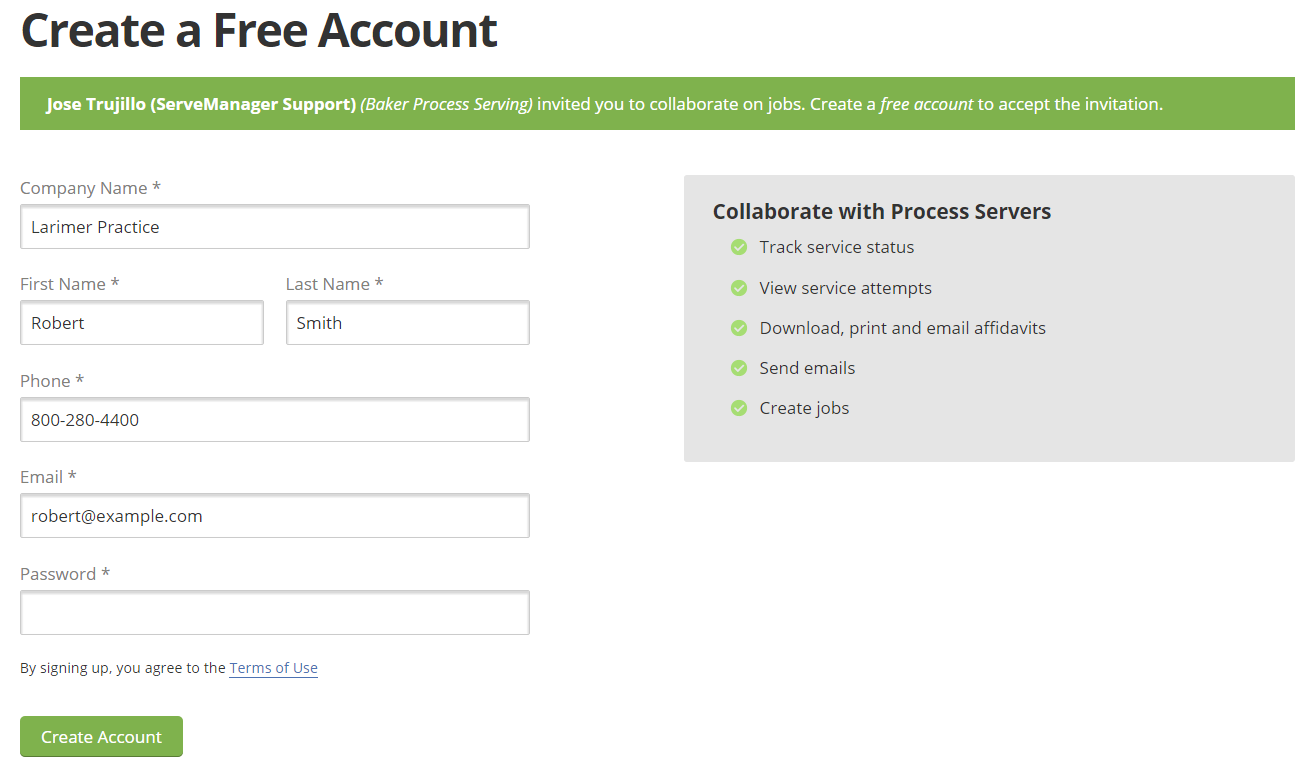Click the Send emails list item
1315x784 pixels.
(806, 367)
